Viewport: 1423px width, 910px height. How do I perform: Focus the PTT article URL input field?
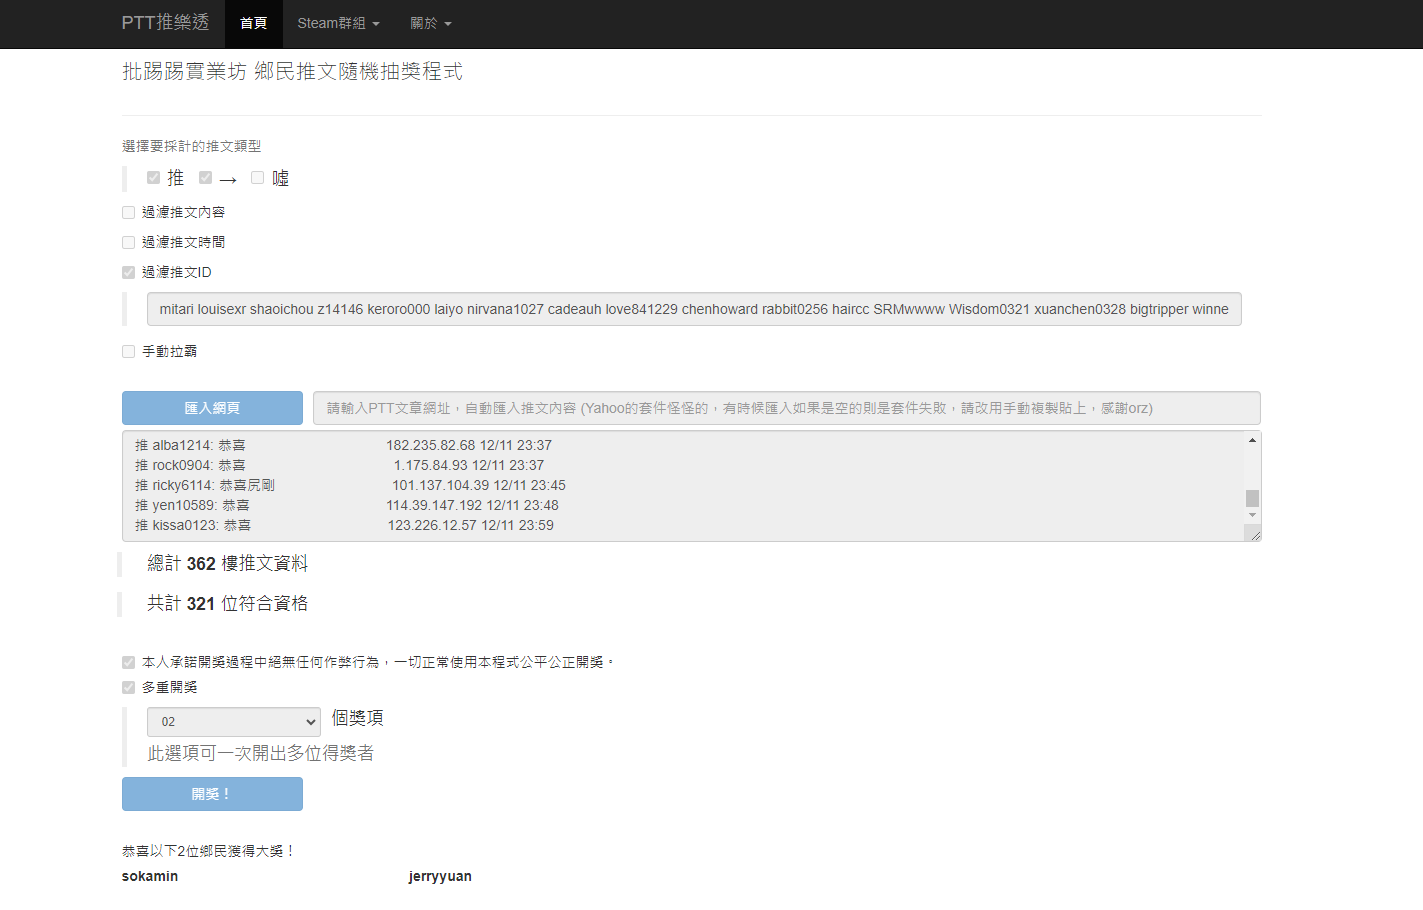click(786, 408)
